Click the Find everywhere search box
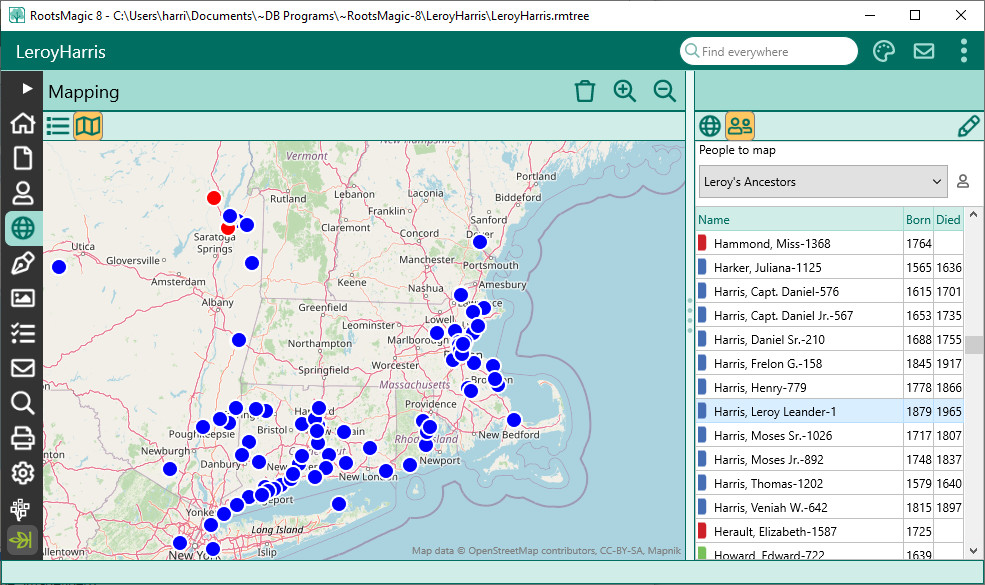Viewport: 985px width, 585px height. tap(768, 52)
